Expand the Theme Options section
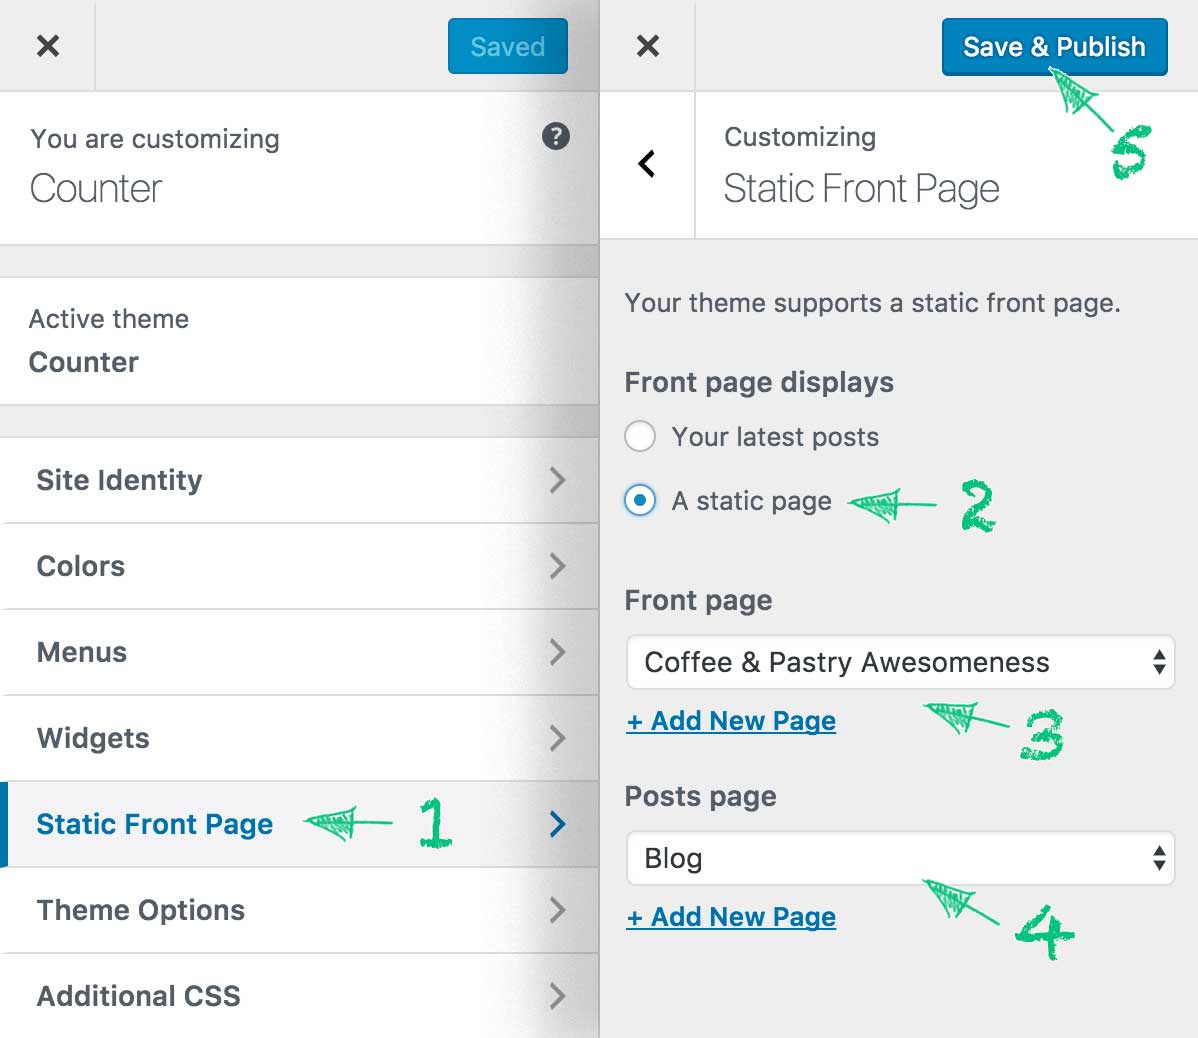This screenshot has width=1198, height=1038. 300,910
